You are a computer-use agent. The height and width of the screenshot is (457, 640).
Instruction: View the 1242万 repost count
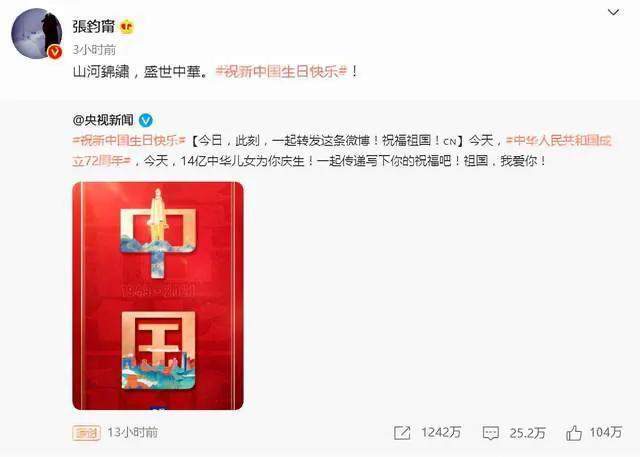point(441,433)
